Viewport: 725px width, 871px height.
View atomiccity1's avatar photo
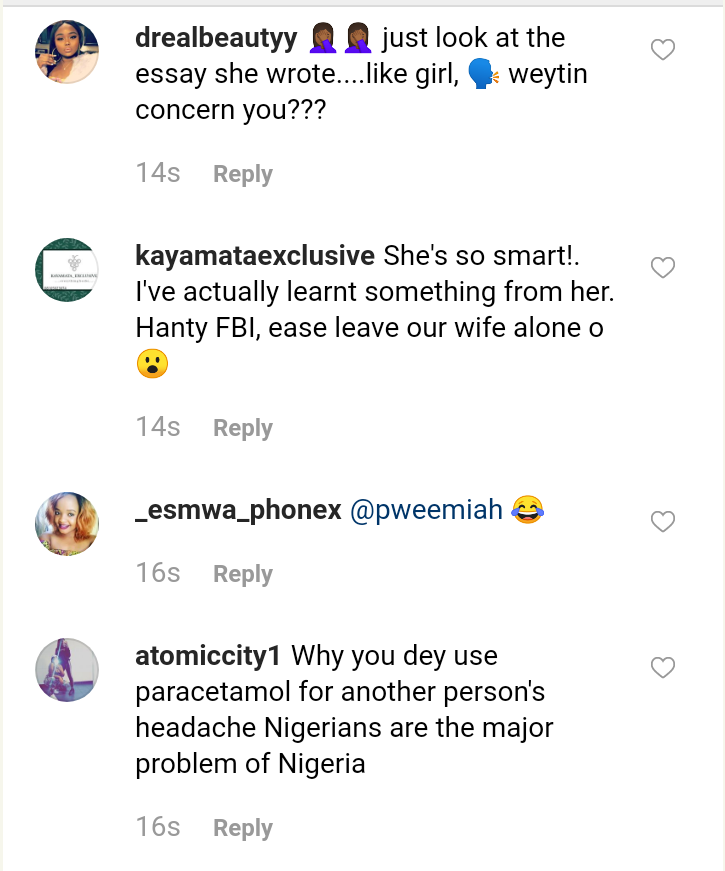[67, 670]
